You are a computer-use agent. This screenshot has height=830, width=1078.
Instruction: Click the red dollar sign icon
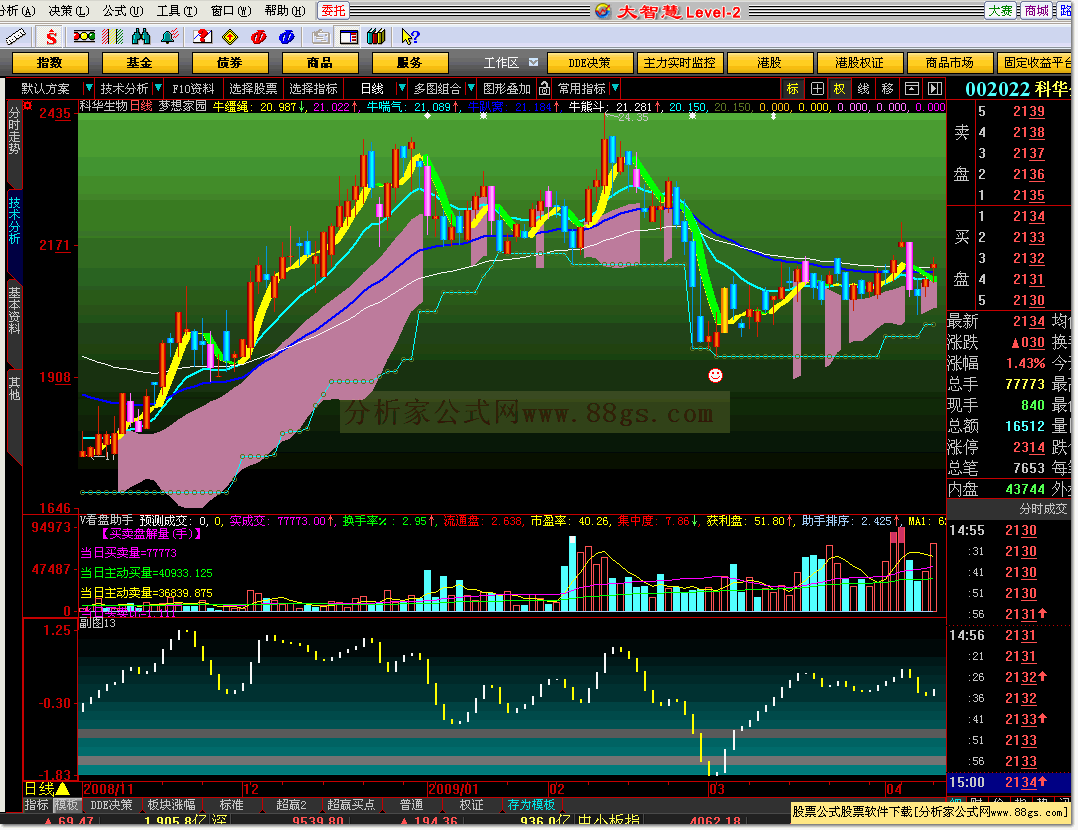coord(51,36)
